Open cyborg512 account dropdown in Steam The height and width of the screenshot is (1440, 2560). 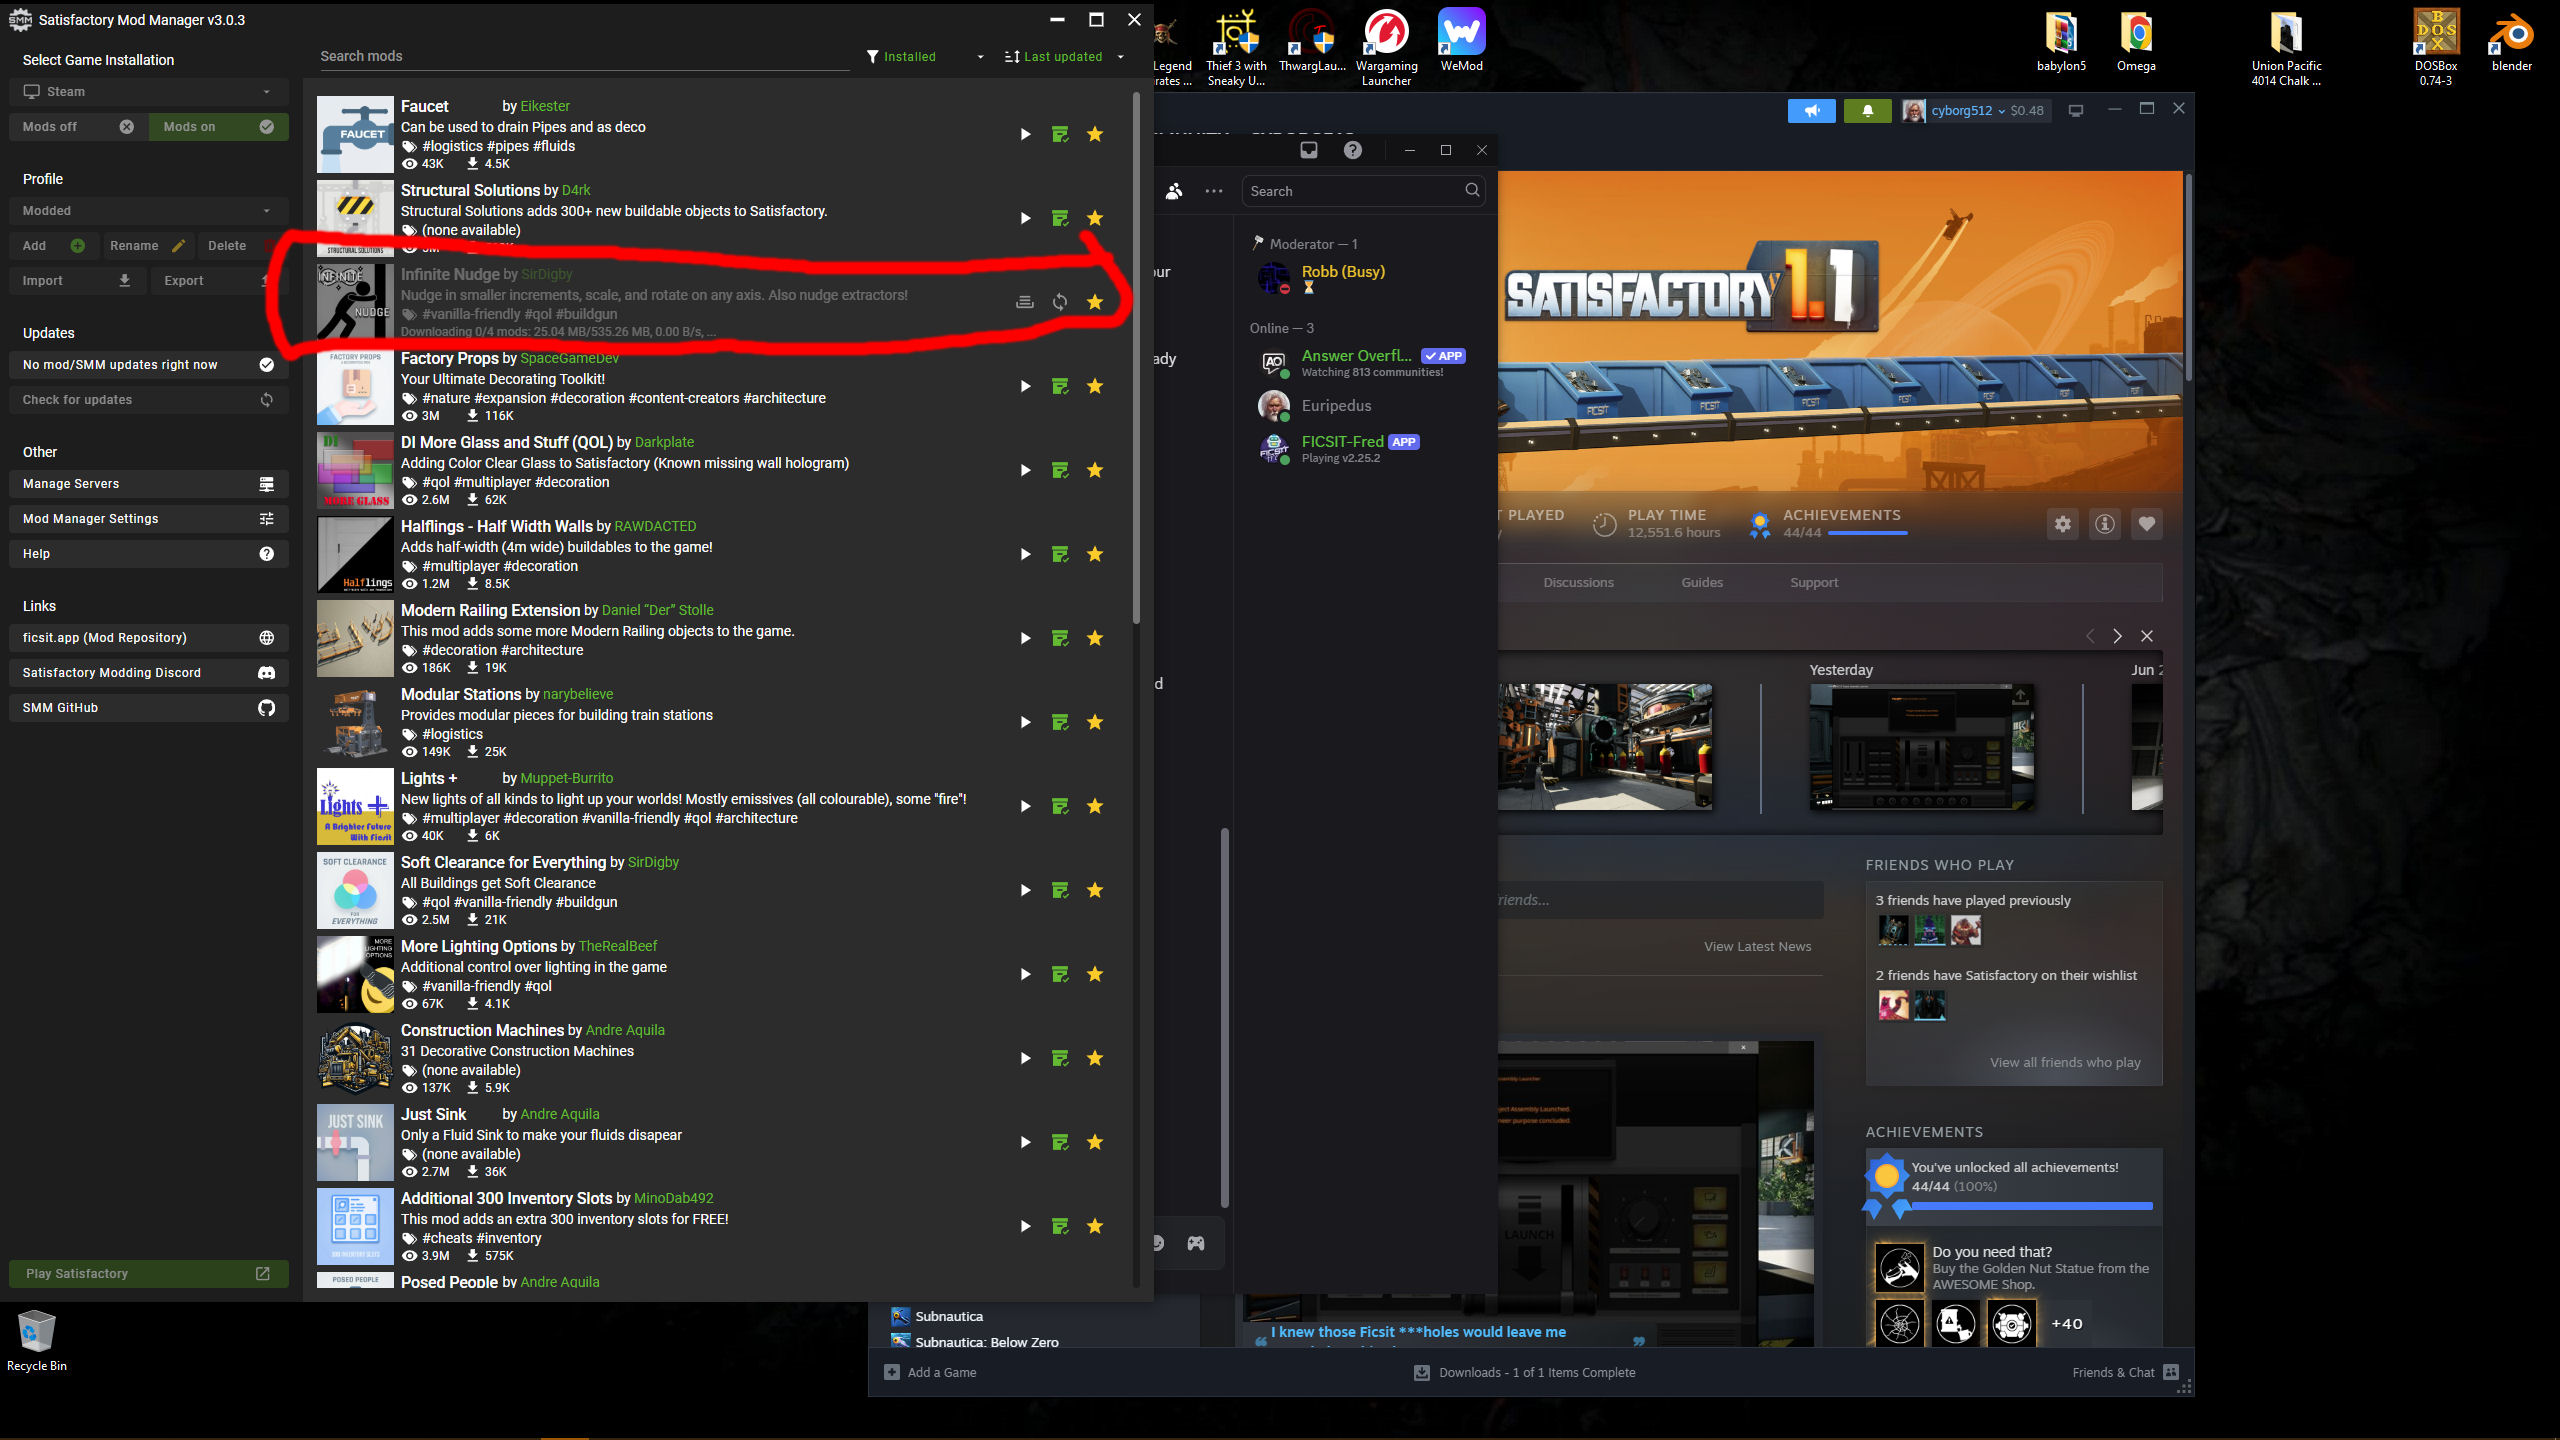click(1976, 111)
